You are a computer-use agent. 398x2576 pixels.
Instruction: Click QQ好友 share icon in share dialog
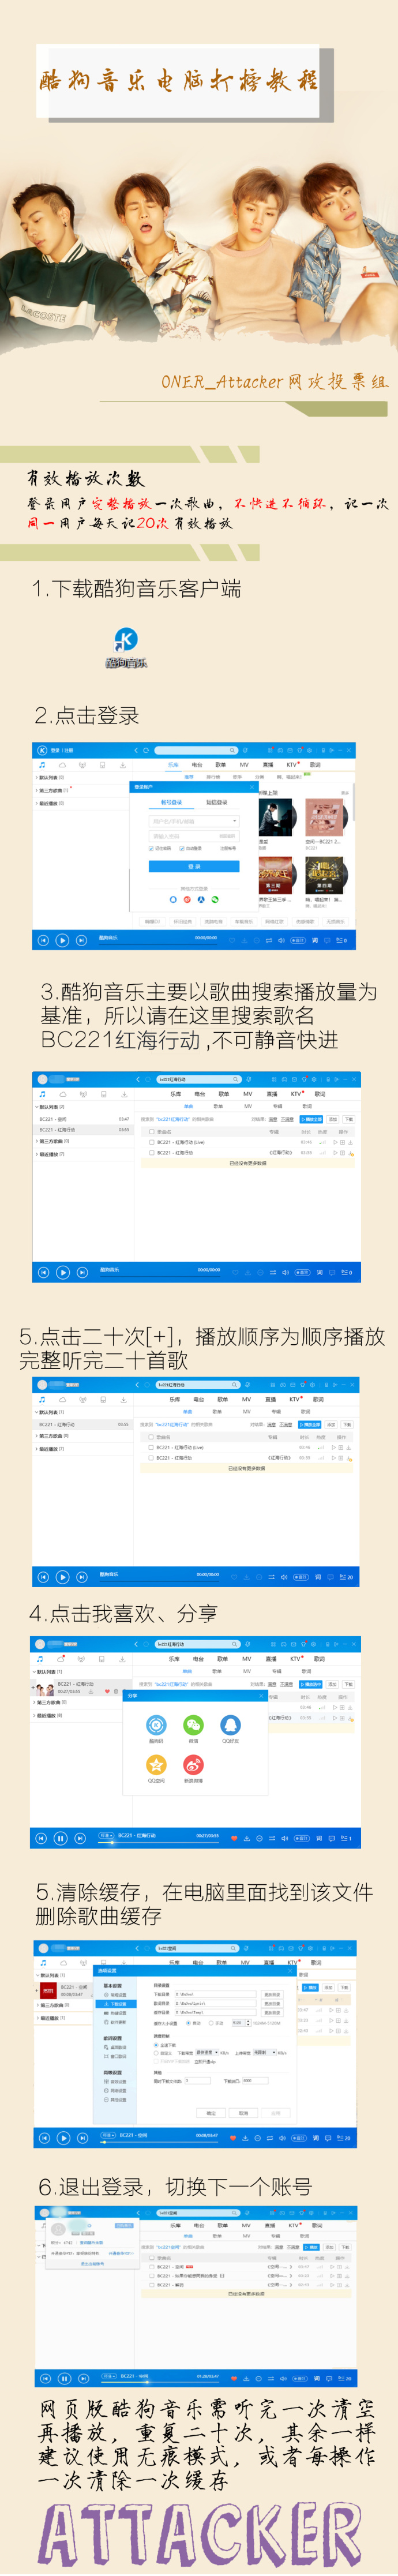[230, 1725]
